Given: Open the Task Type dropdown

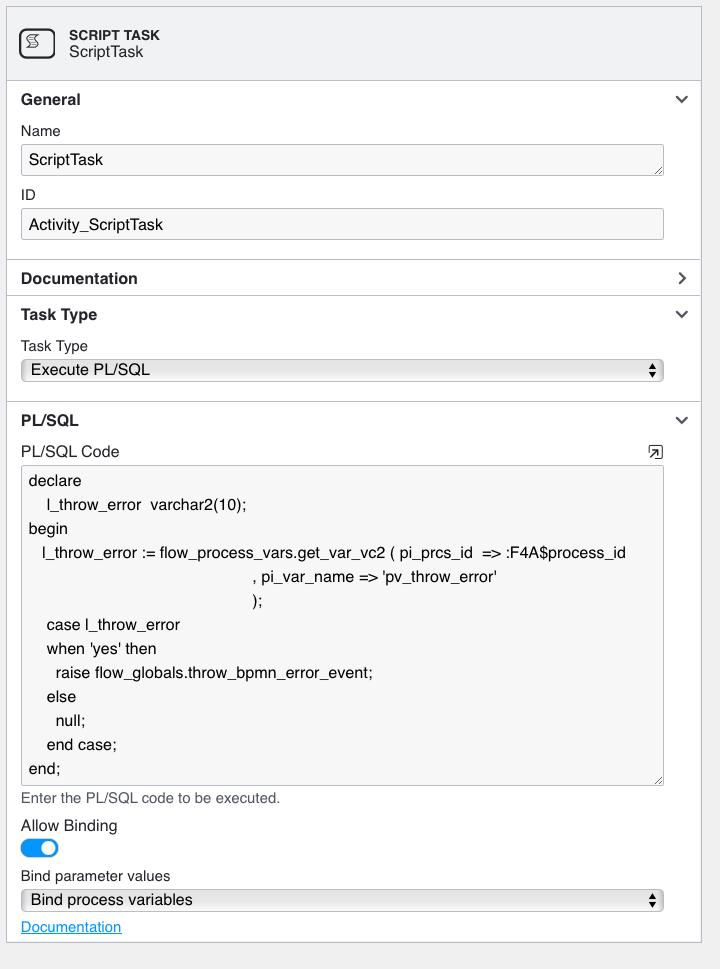Looking at the screenshot, I should pos(342,370).
